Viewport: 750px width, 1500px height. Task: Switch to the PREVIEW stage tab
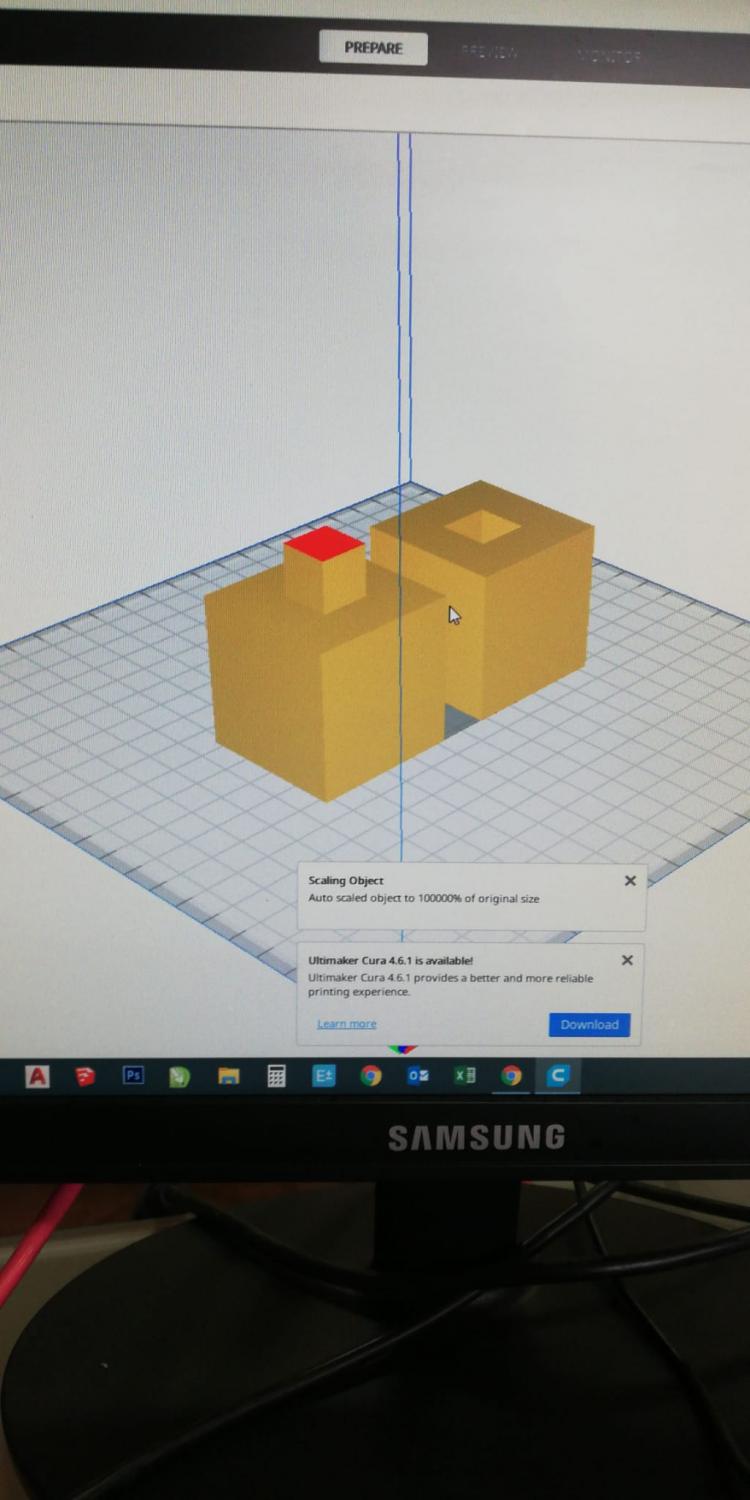click(489, 52)
